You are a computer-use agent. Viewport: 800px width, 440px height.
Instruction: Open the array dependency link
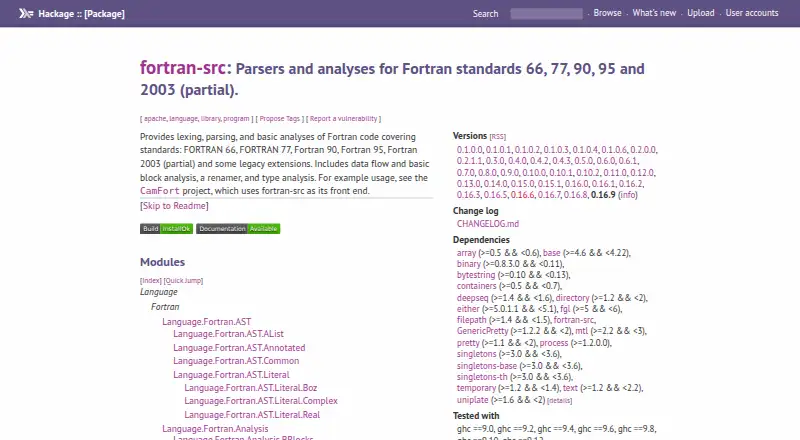(x=466, y=253)
